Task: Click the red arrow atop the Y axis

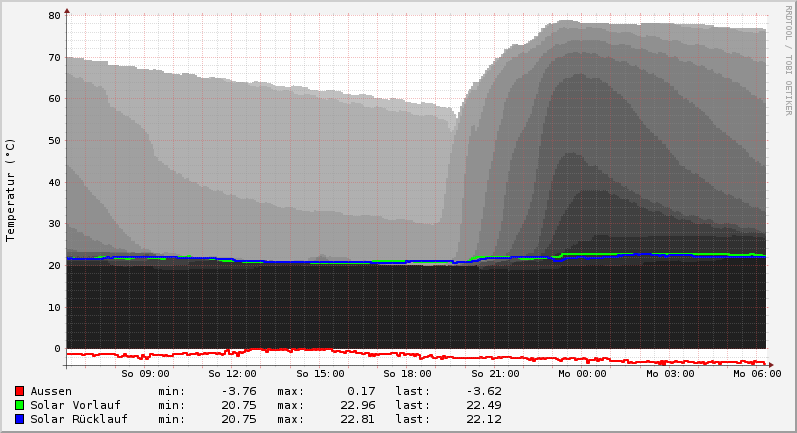Action: click(x=67, y=10)
